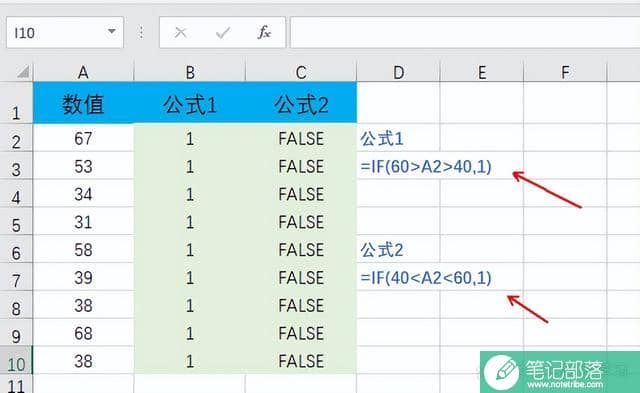Select row 5 header
Viewport: 640px width, 393px height.
click(x=16, y=221)
